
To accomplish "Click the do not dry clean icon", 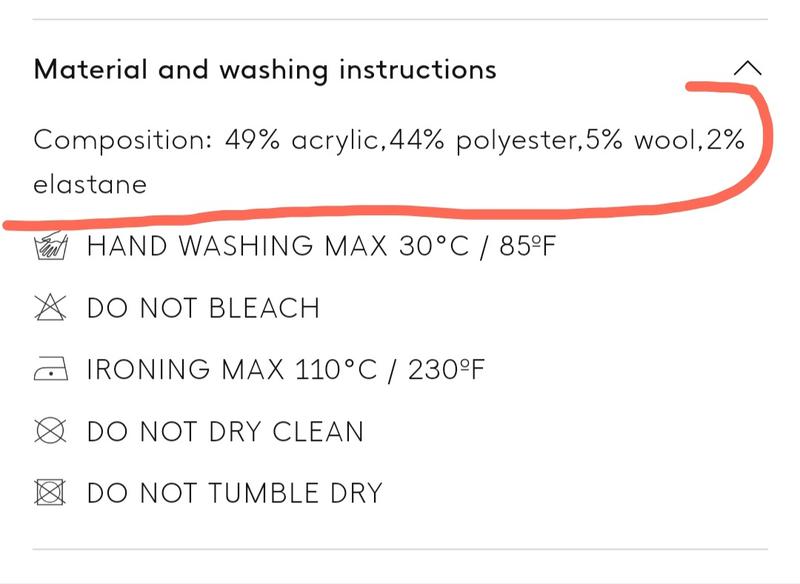I will point(50,432).
